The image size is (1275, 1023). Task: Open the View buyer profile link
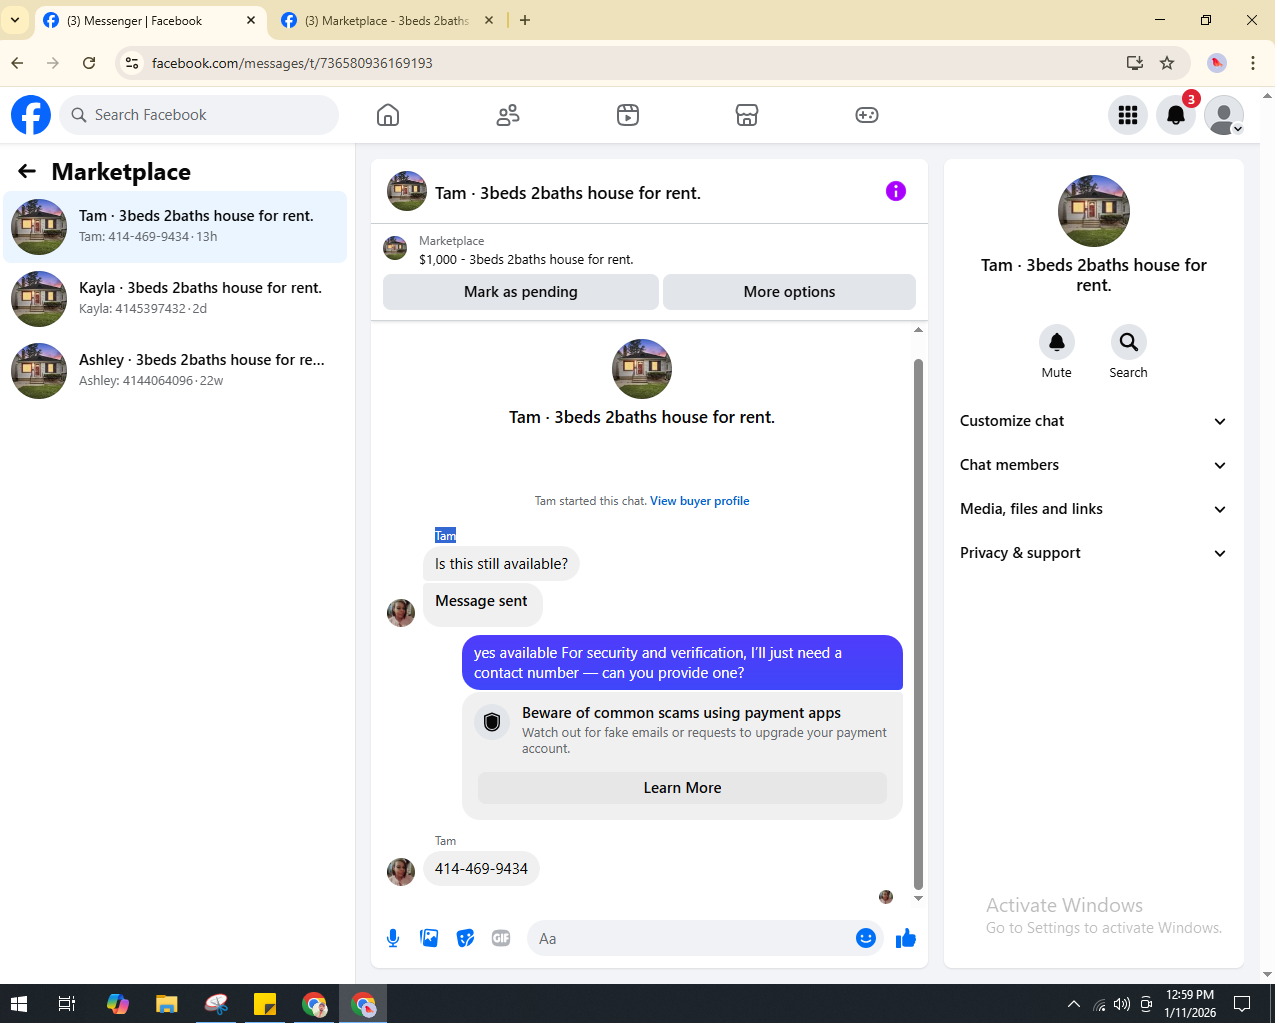700,501
